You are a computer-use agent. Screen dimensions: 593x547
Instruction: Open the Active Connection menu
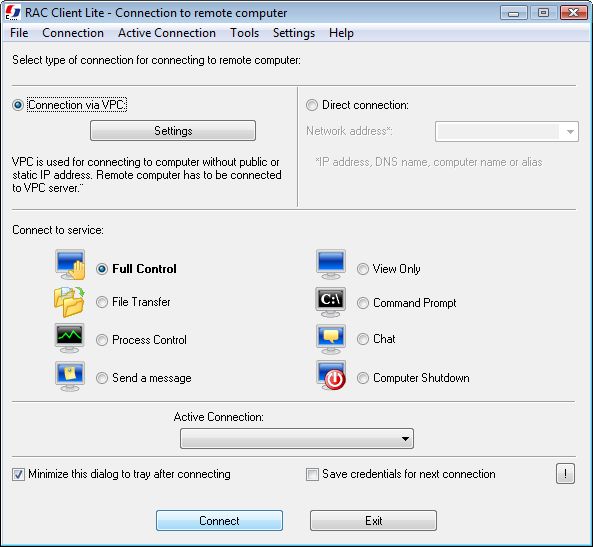(x=167, y=33)
